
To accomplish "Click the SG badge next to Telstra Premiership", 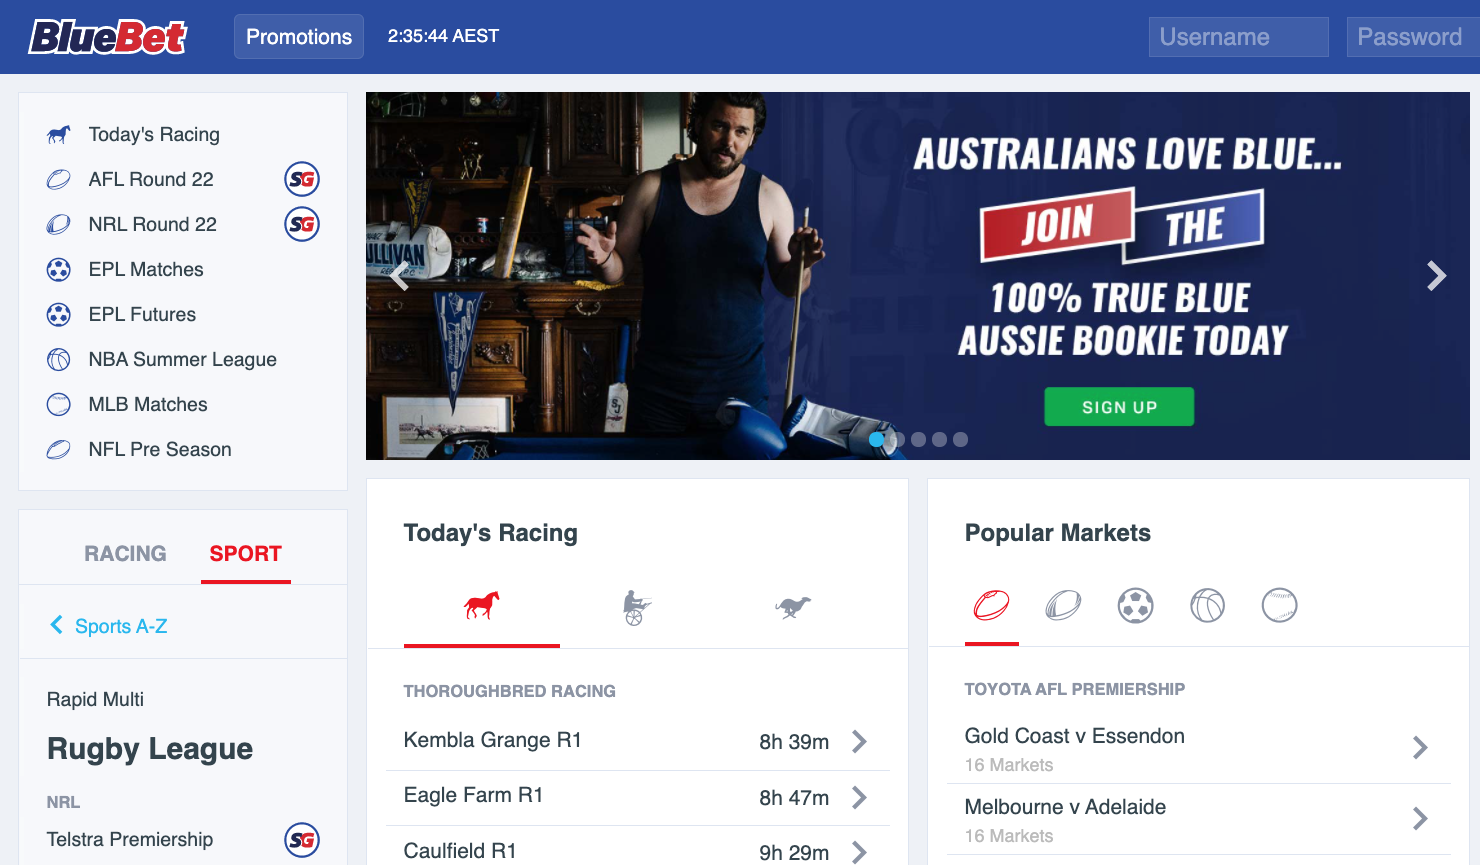I will 302,840.
